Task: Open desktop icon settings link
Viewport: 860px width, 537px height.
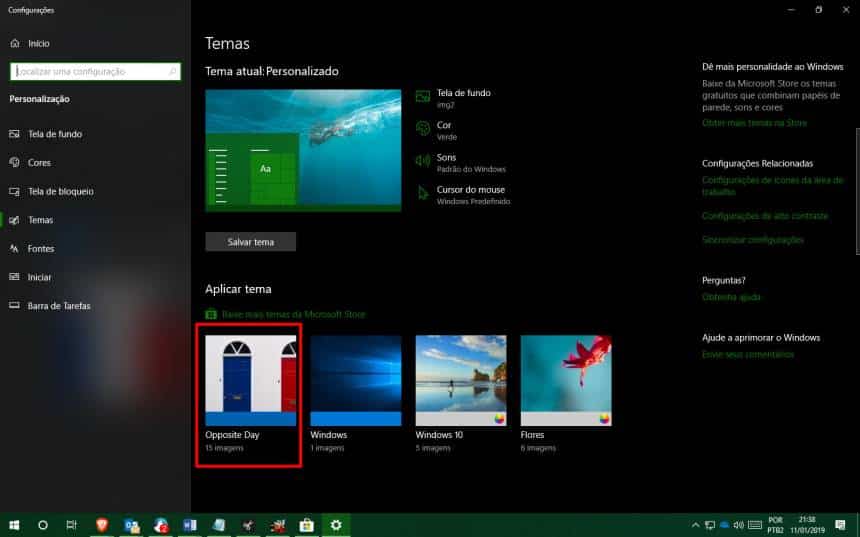Action: point(772,186)
